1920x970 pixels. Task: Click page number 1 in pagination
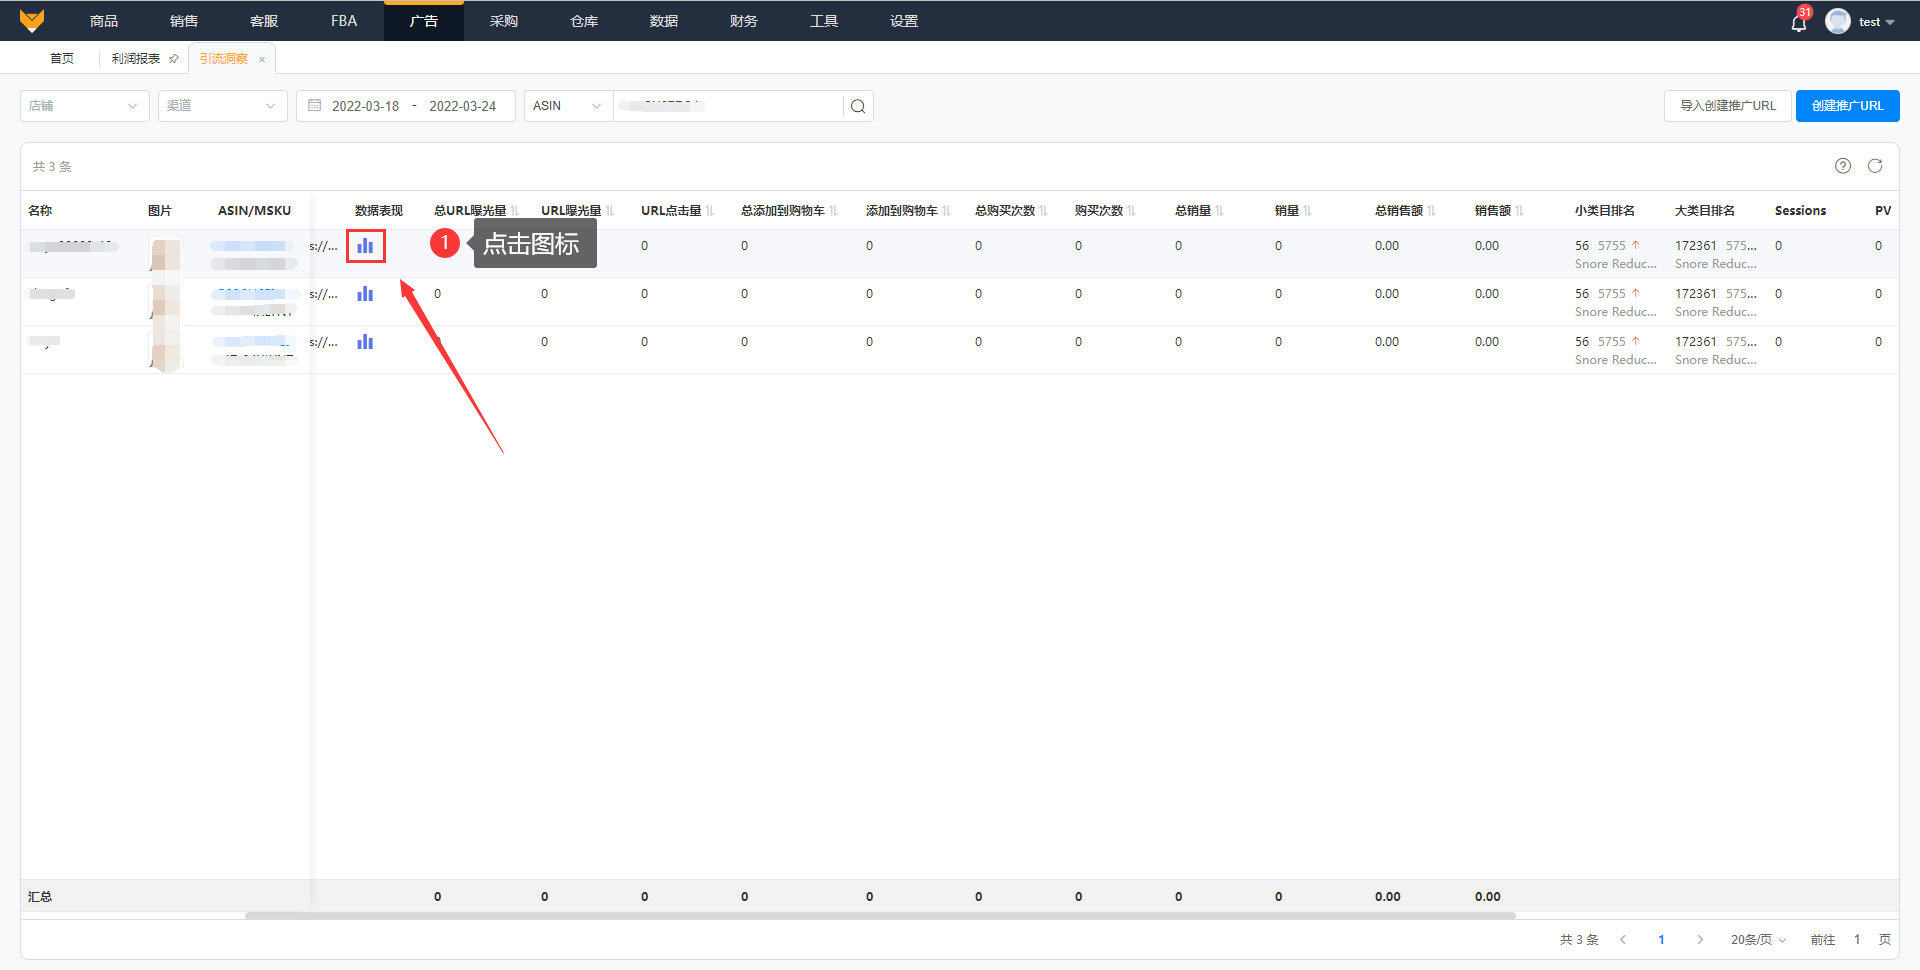1662,940
